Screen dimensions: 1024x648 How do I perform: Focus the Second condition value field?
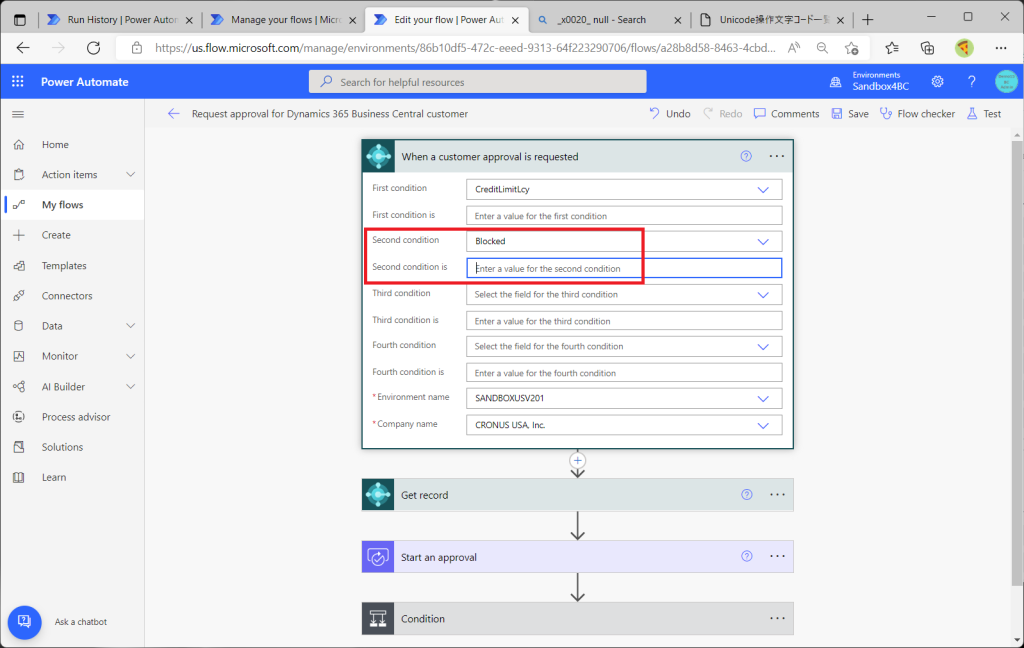click(624, 268)
